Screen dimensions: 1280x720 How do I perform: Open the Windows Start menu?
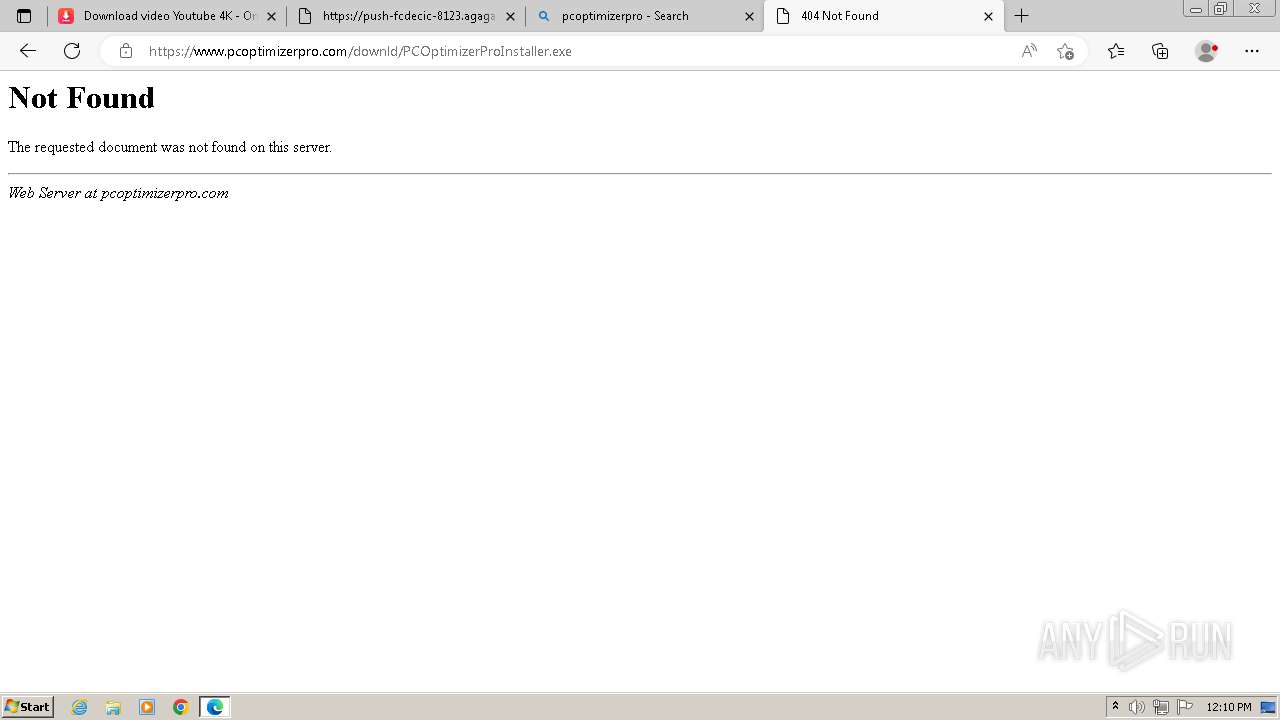tap(28, 707)
